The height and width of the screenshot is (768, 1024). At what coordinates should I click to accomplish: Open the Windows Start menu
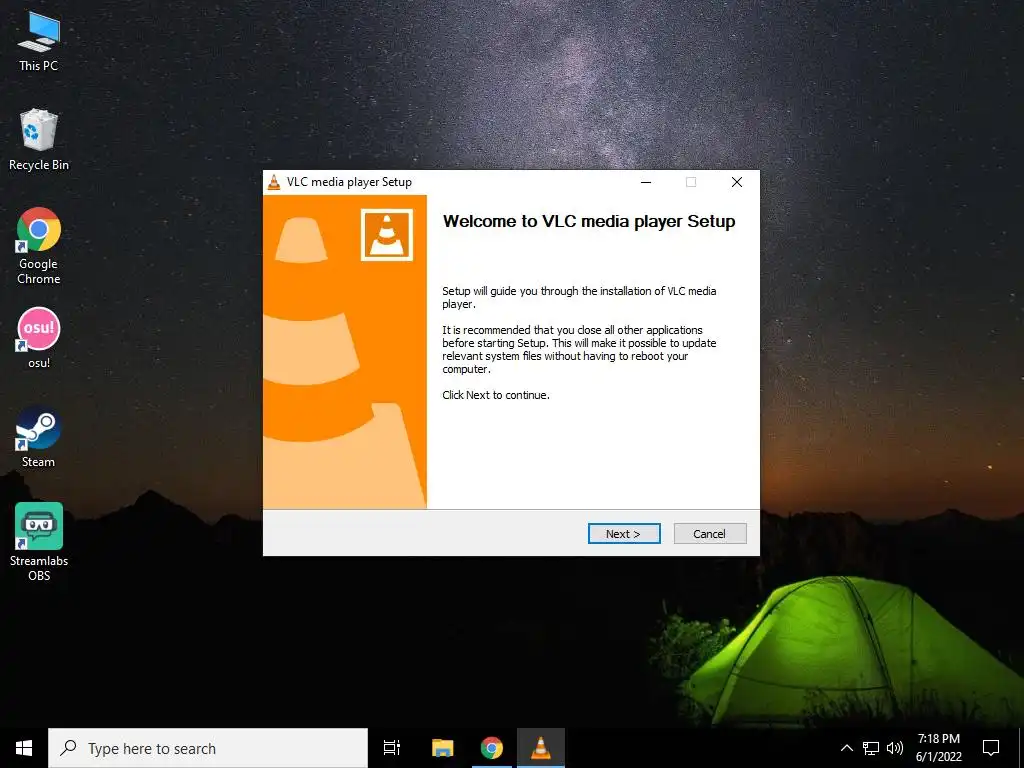pyautogui.click(x=24, y=748)
